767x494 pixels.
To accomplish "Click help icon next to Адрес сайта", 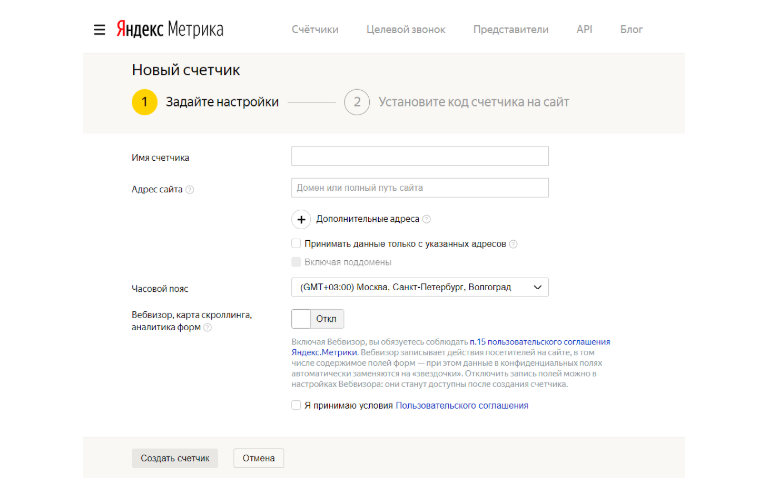I will [190, 189].
